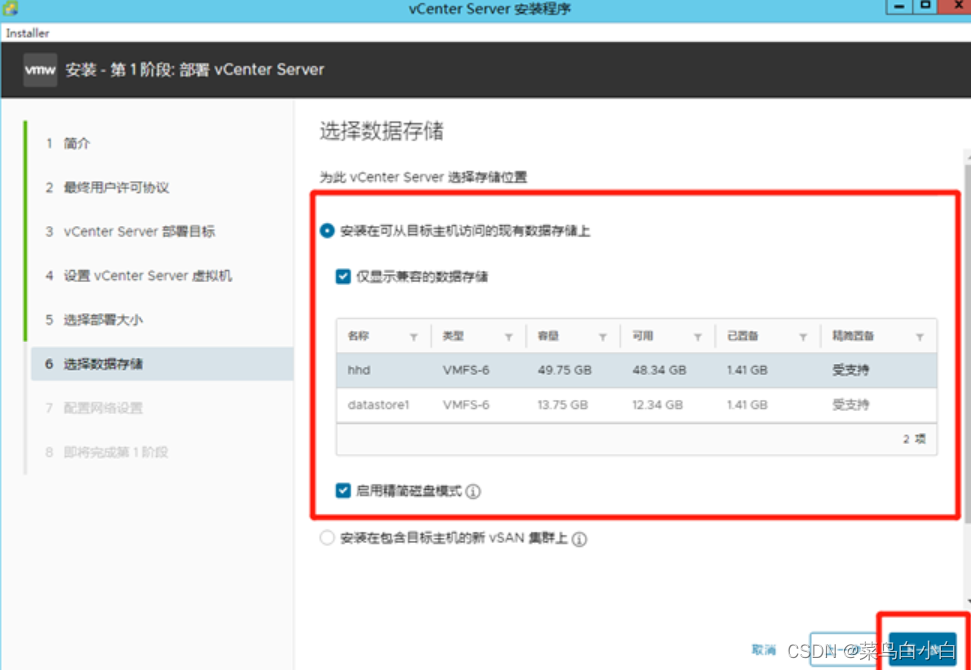
Task: Click VMFS-6 type in hhd row
Action: point(466,370)
